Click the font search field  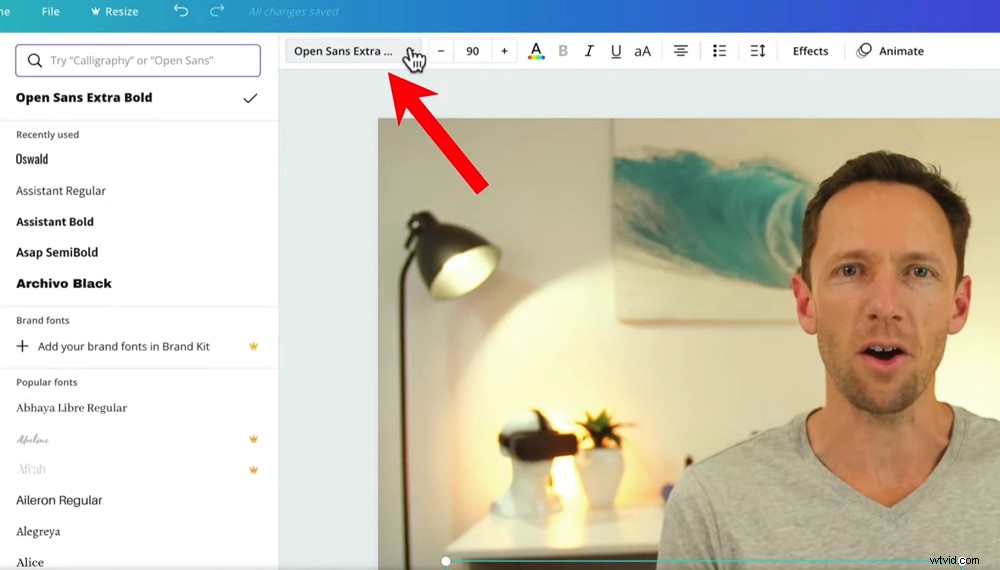[138, 60]
